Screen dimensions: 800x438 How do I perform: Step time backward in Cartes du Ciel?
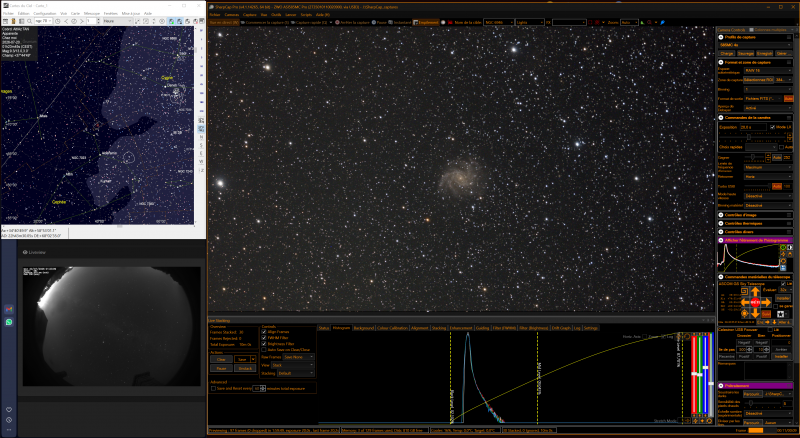[x=66, y=21]
